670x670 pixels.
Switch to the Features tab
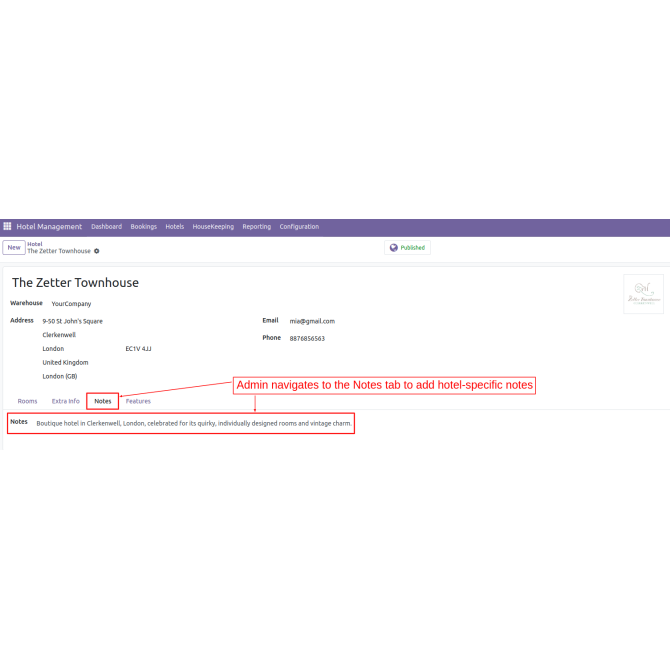138,401
